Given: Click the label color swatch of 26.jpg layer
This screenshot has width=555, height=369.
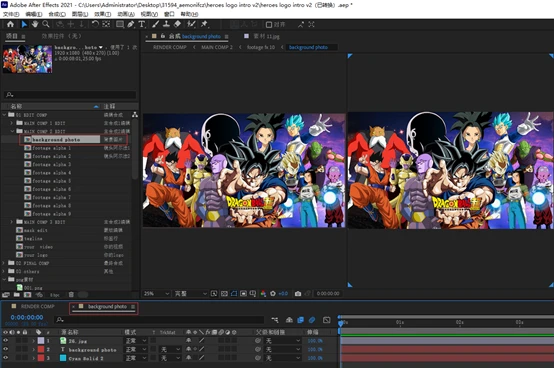Looking at the screenshot, I should coord(41,341).
